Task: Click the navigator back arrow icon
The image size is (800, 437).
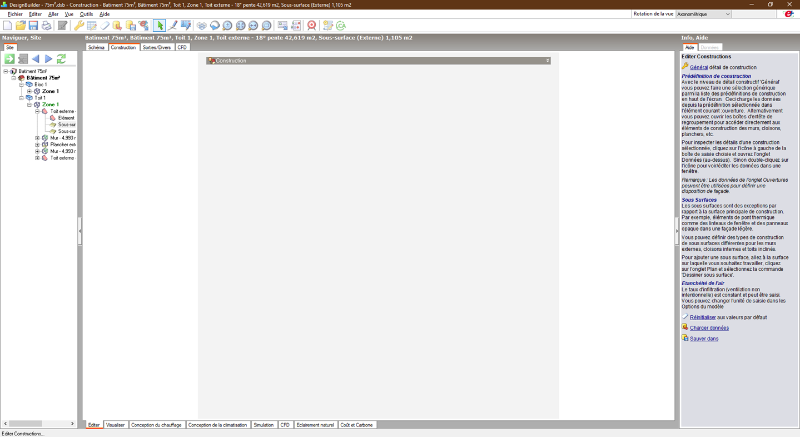Action: coord(36,60)
